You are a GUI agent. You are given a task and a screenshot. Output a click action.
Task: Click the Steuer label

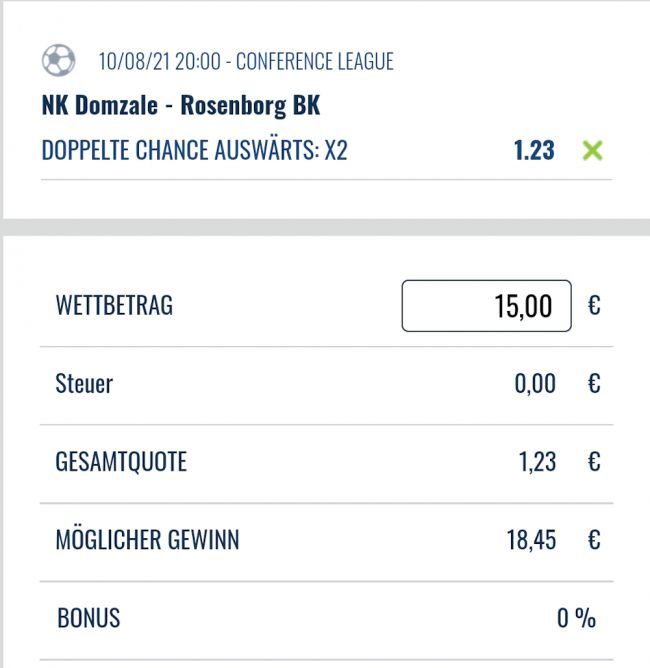[84, 383]
